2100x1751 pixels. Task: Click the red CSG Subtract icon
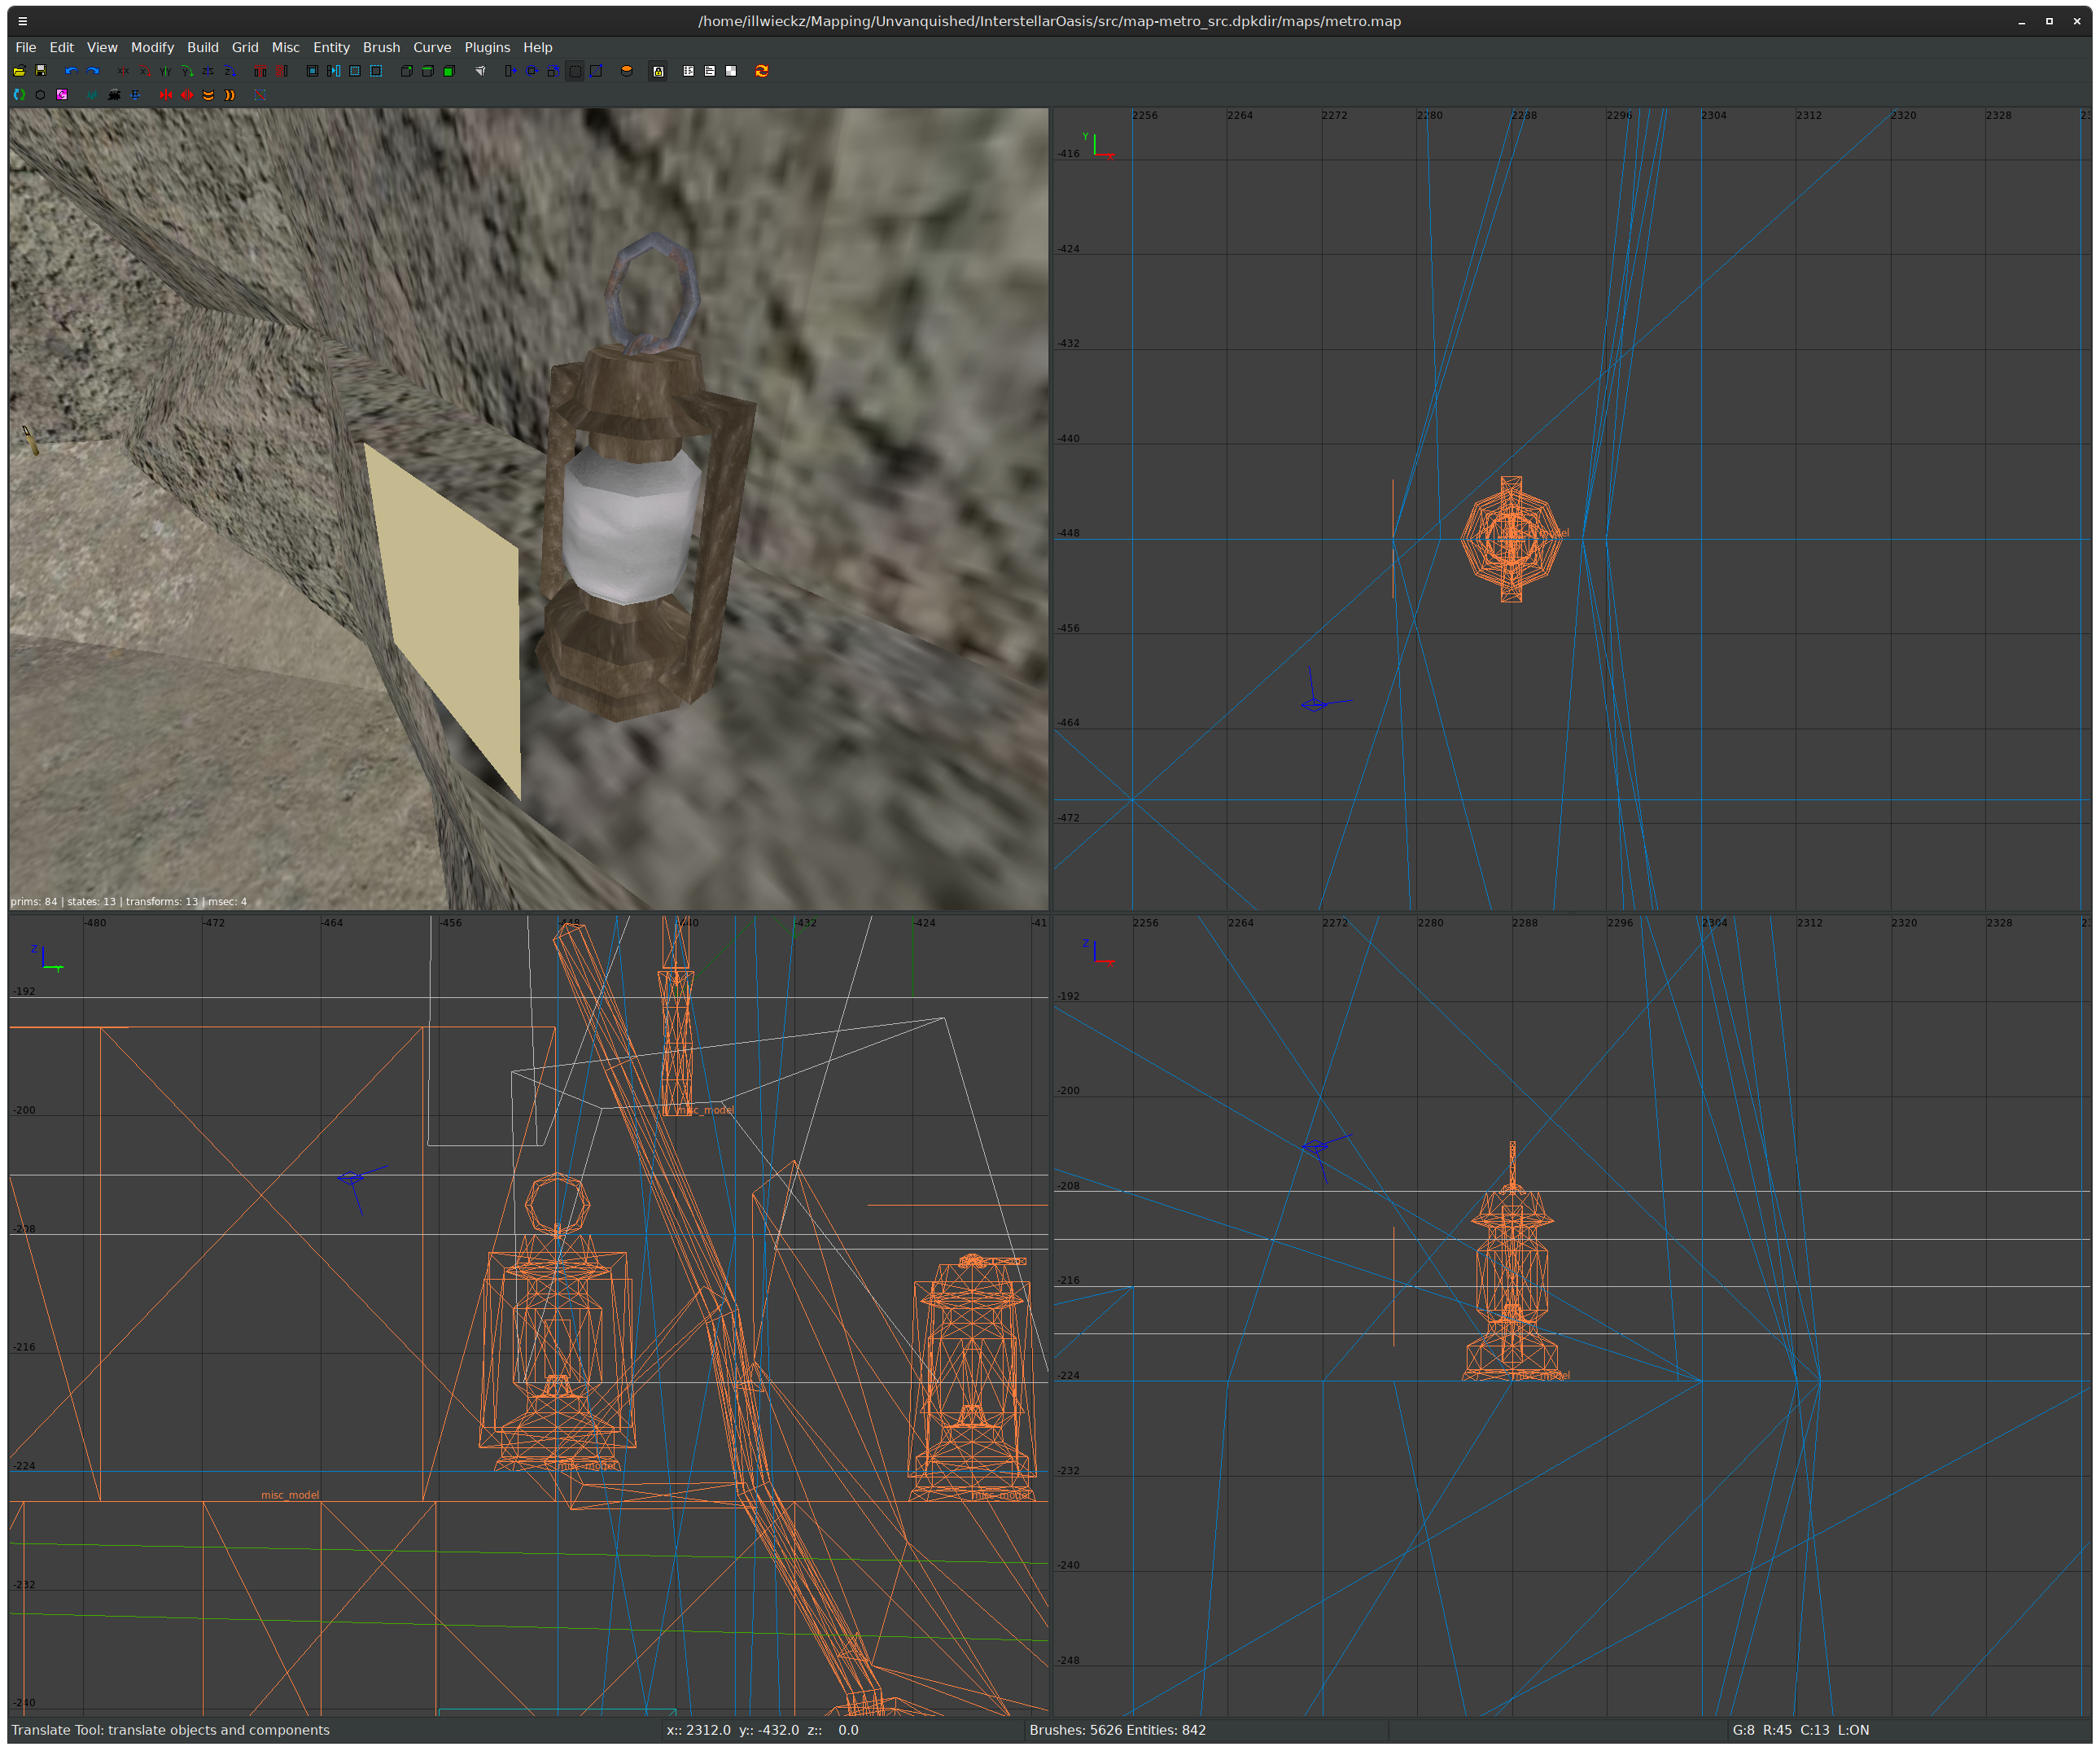260,71
